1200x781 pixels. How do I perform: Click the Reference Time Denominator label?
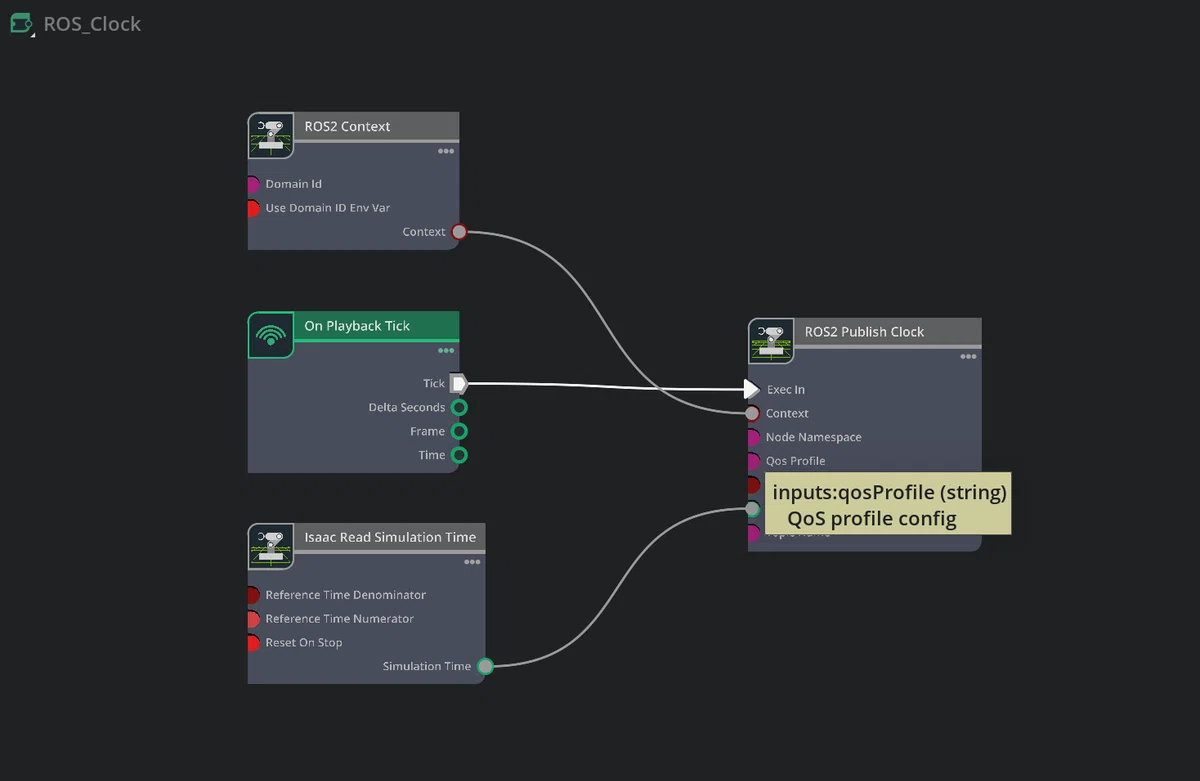(x=346, y=595)
